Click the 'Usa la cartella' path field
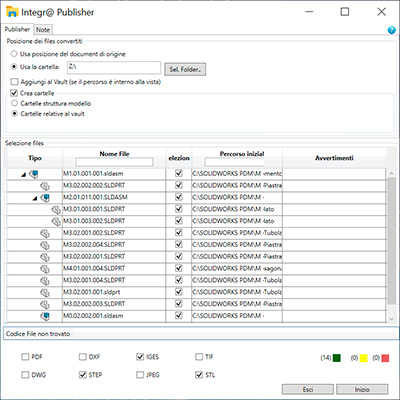The image size is (400, 400). tap(114, 67)
